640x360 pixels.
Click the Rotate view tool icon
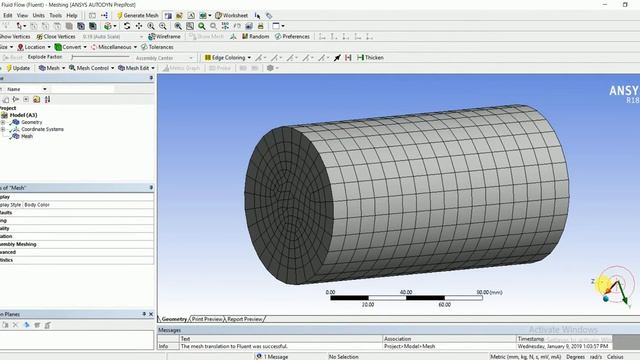coord(127,26)
